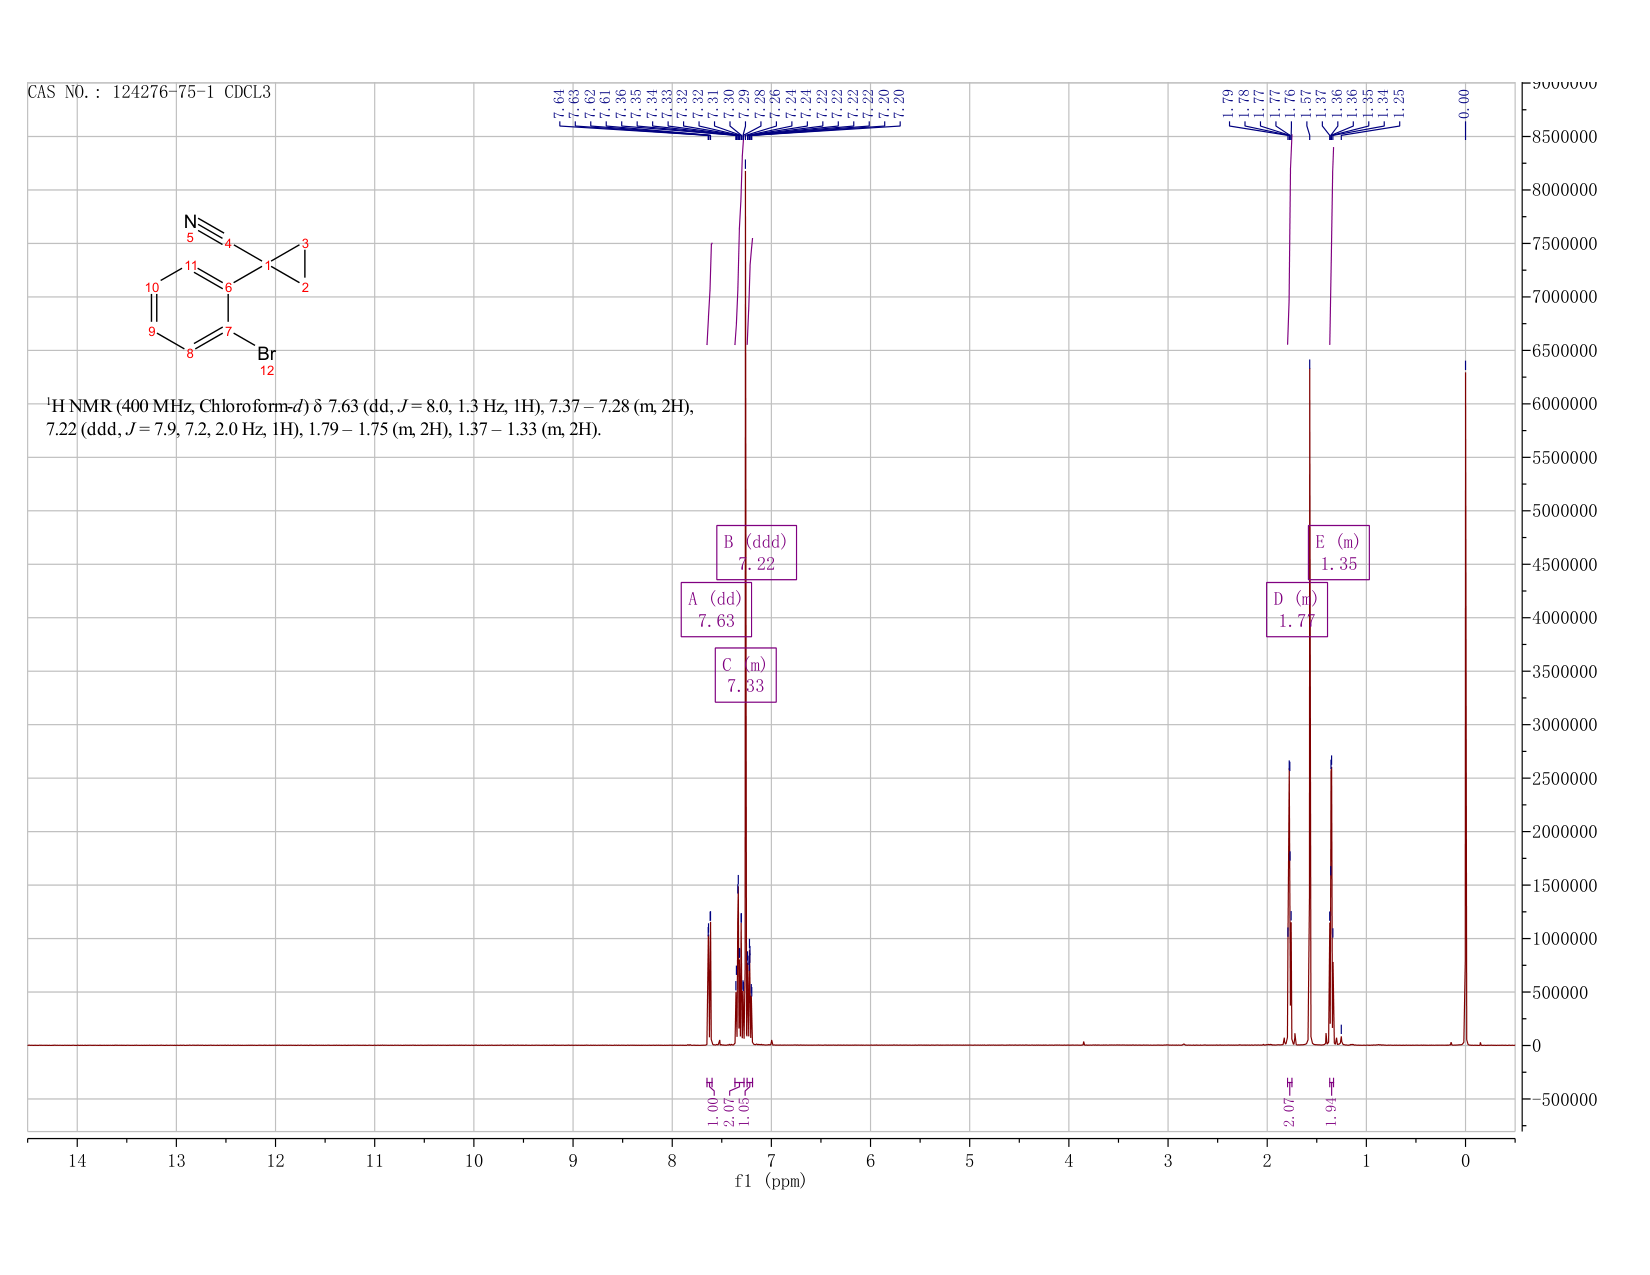This screenshot has height=1275, width=1650.
Task: Click the 14 ppm axis tick label
Action: tap(77, 1160)
